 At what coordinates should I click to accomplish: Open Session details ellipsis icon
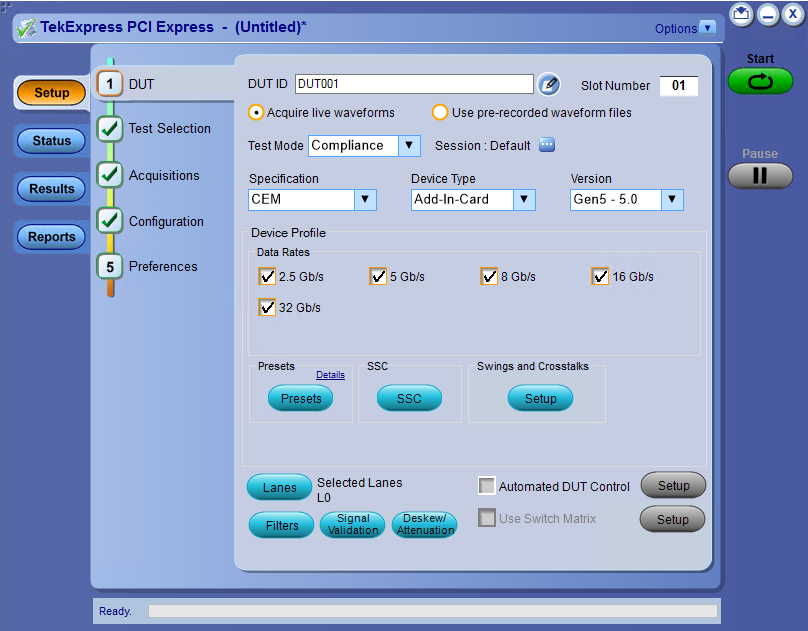[547, 145]
